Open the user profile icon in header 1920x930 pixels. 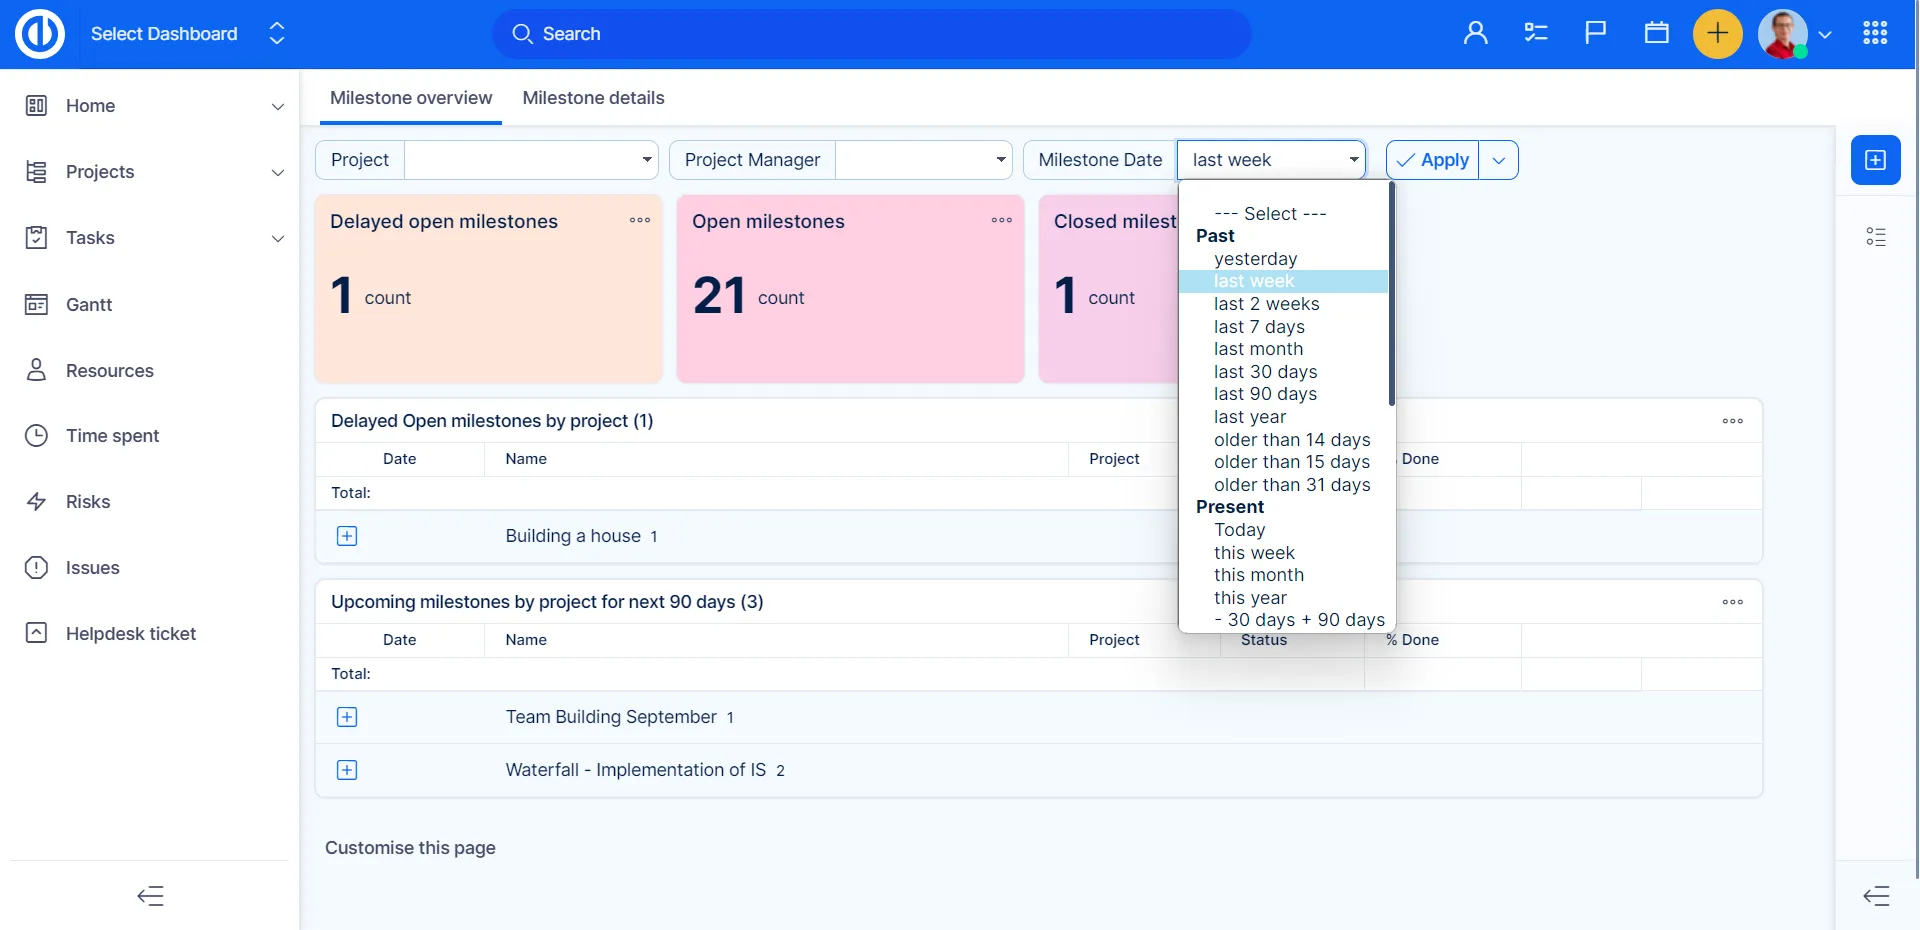1475,33
